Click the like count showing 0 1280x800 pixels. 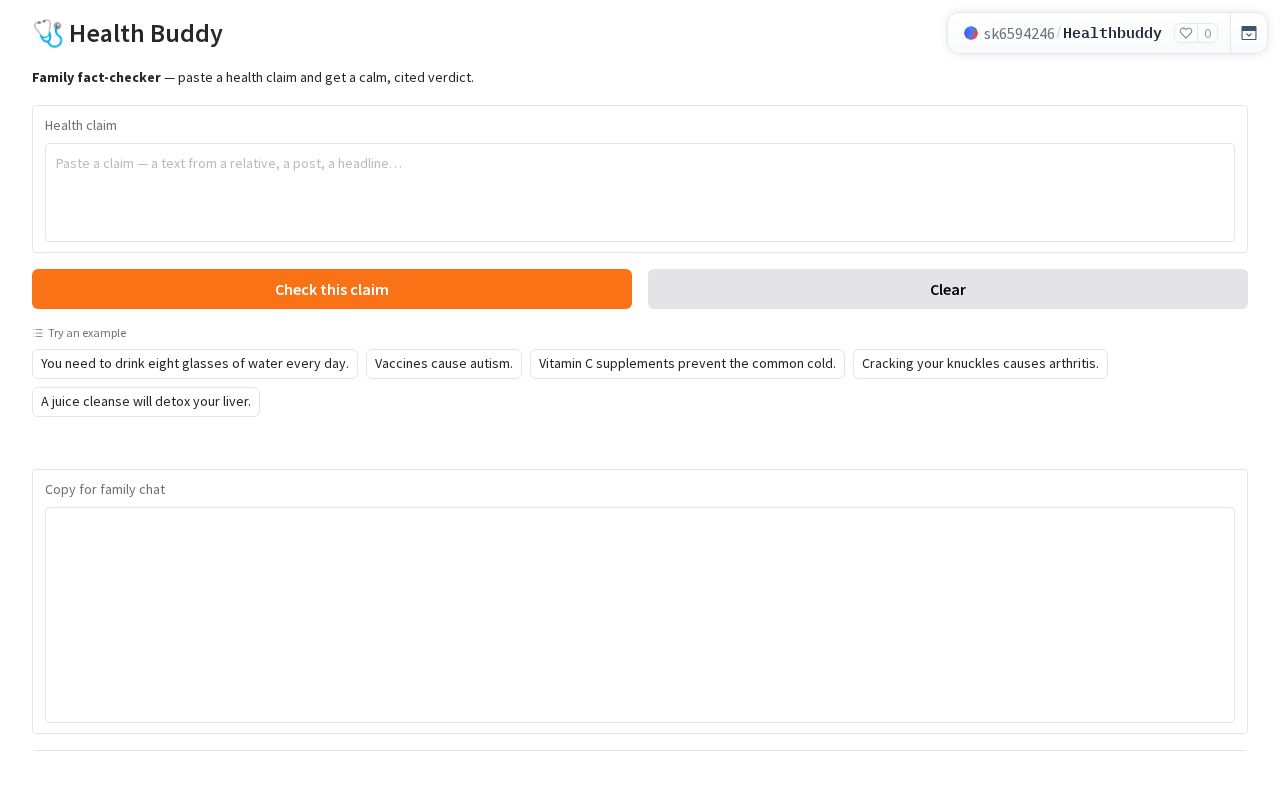[x=1208, y=33]
